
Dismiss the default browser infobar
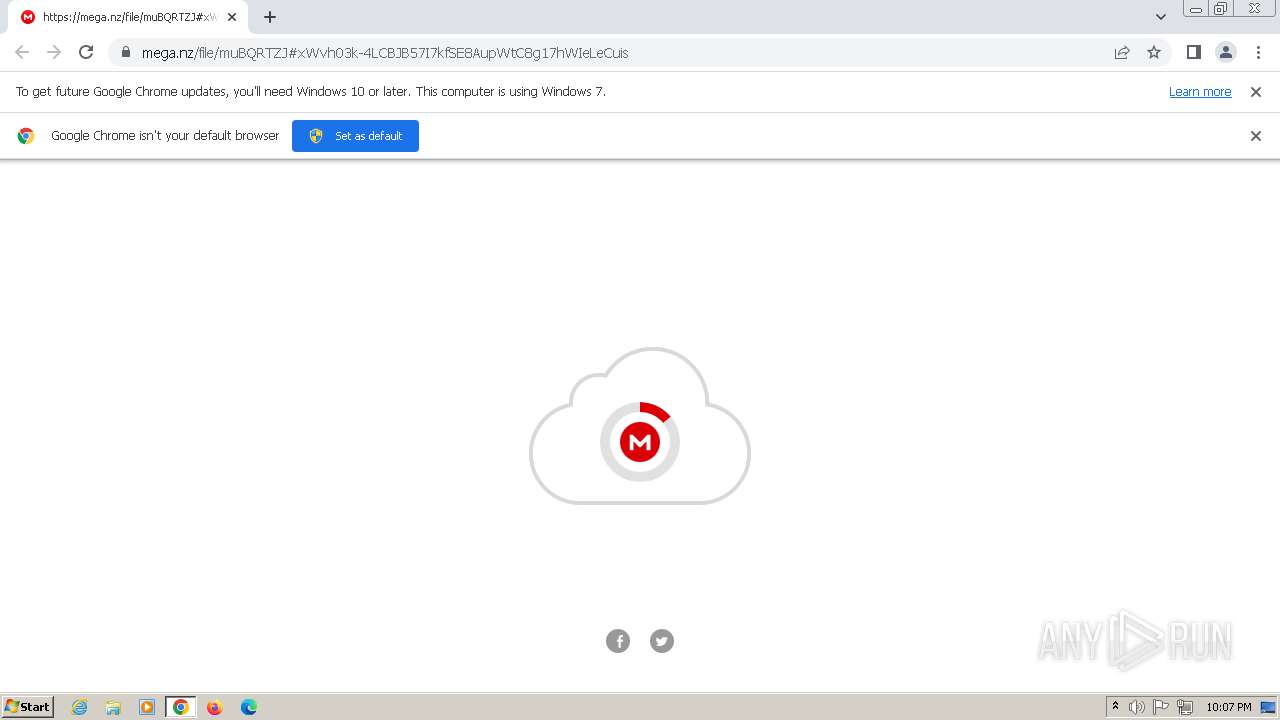point(1256,136)
